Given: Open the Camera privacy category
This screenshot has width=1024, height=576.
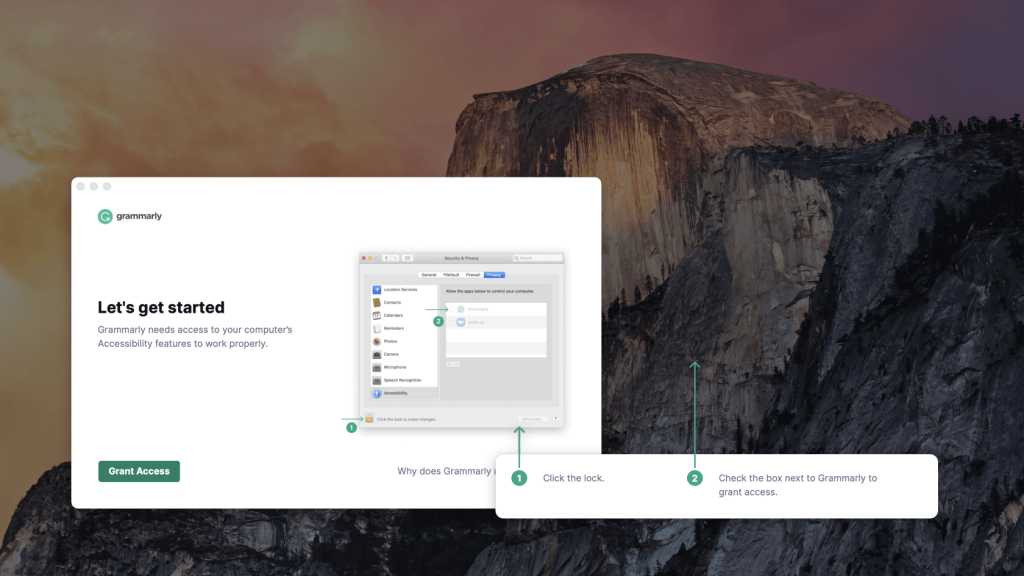Looking at the screenshot, I should click(x=391, y=354).
